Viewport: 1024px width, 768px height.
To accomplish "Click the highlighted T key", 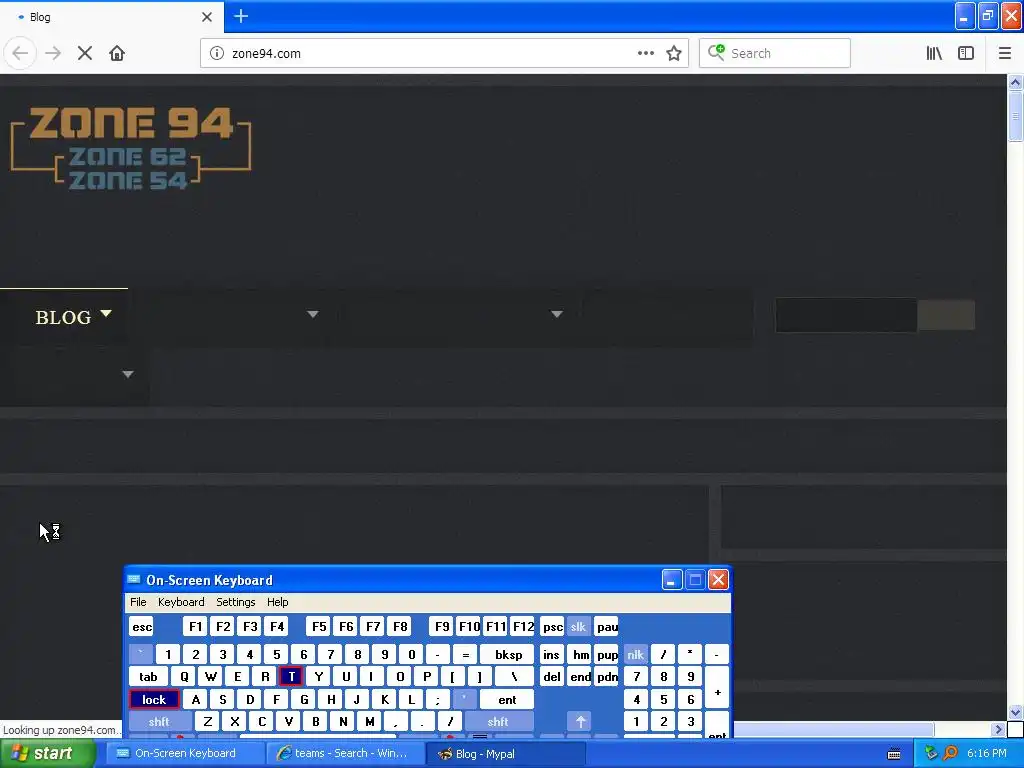I will tap(291, 677).
